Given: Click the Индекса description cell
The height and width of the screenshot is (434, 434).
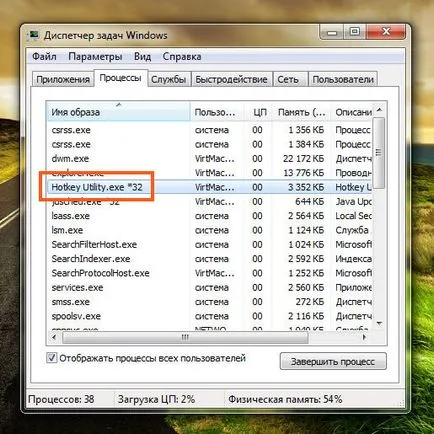Looking at the screenshot, I should click(x=353, y=259).
